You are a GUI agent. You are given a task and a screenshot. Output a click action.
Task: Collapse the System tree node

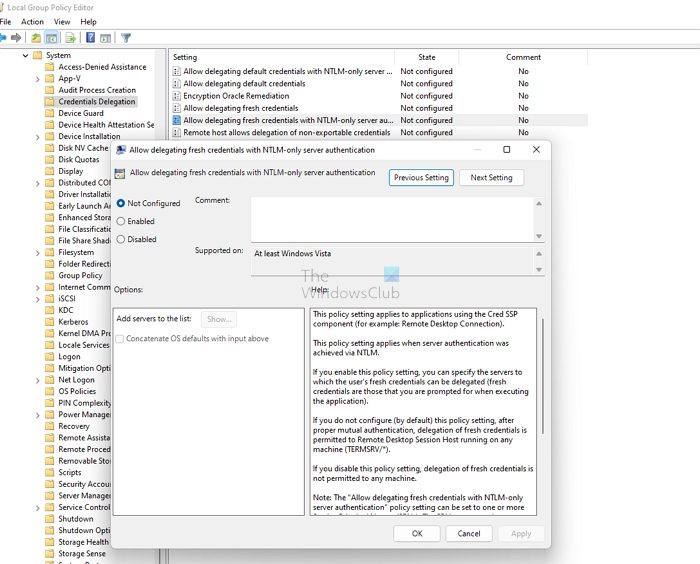click(x=25, y=55)
